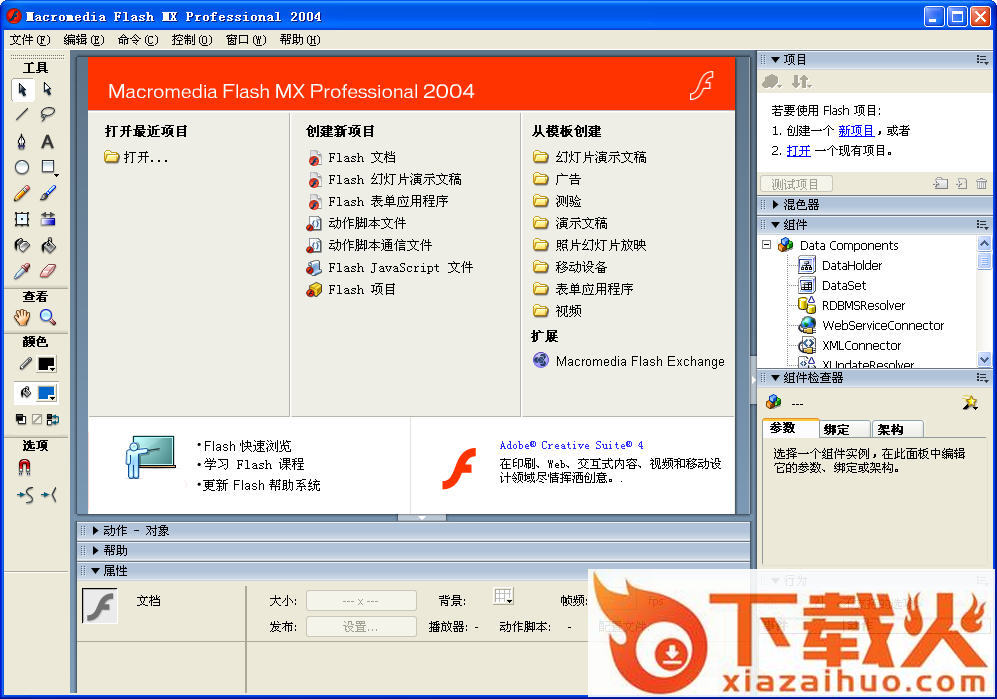Click the black and white colors icon
The image size is (997, 699).
pos(21,419)
